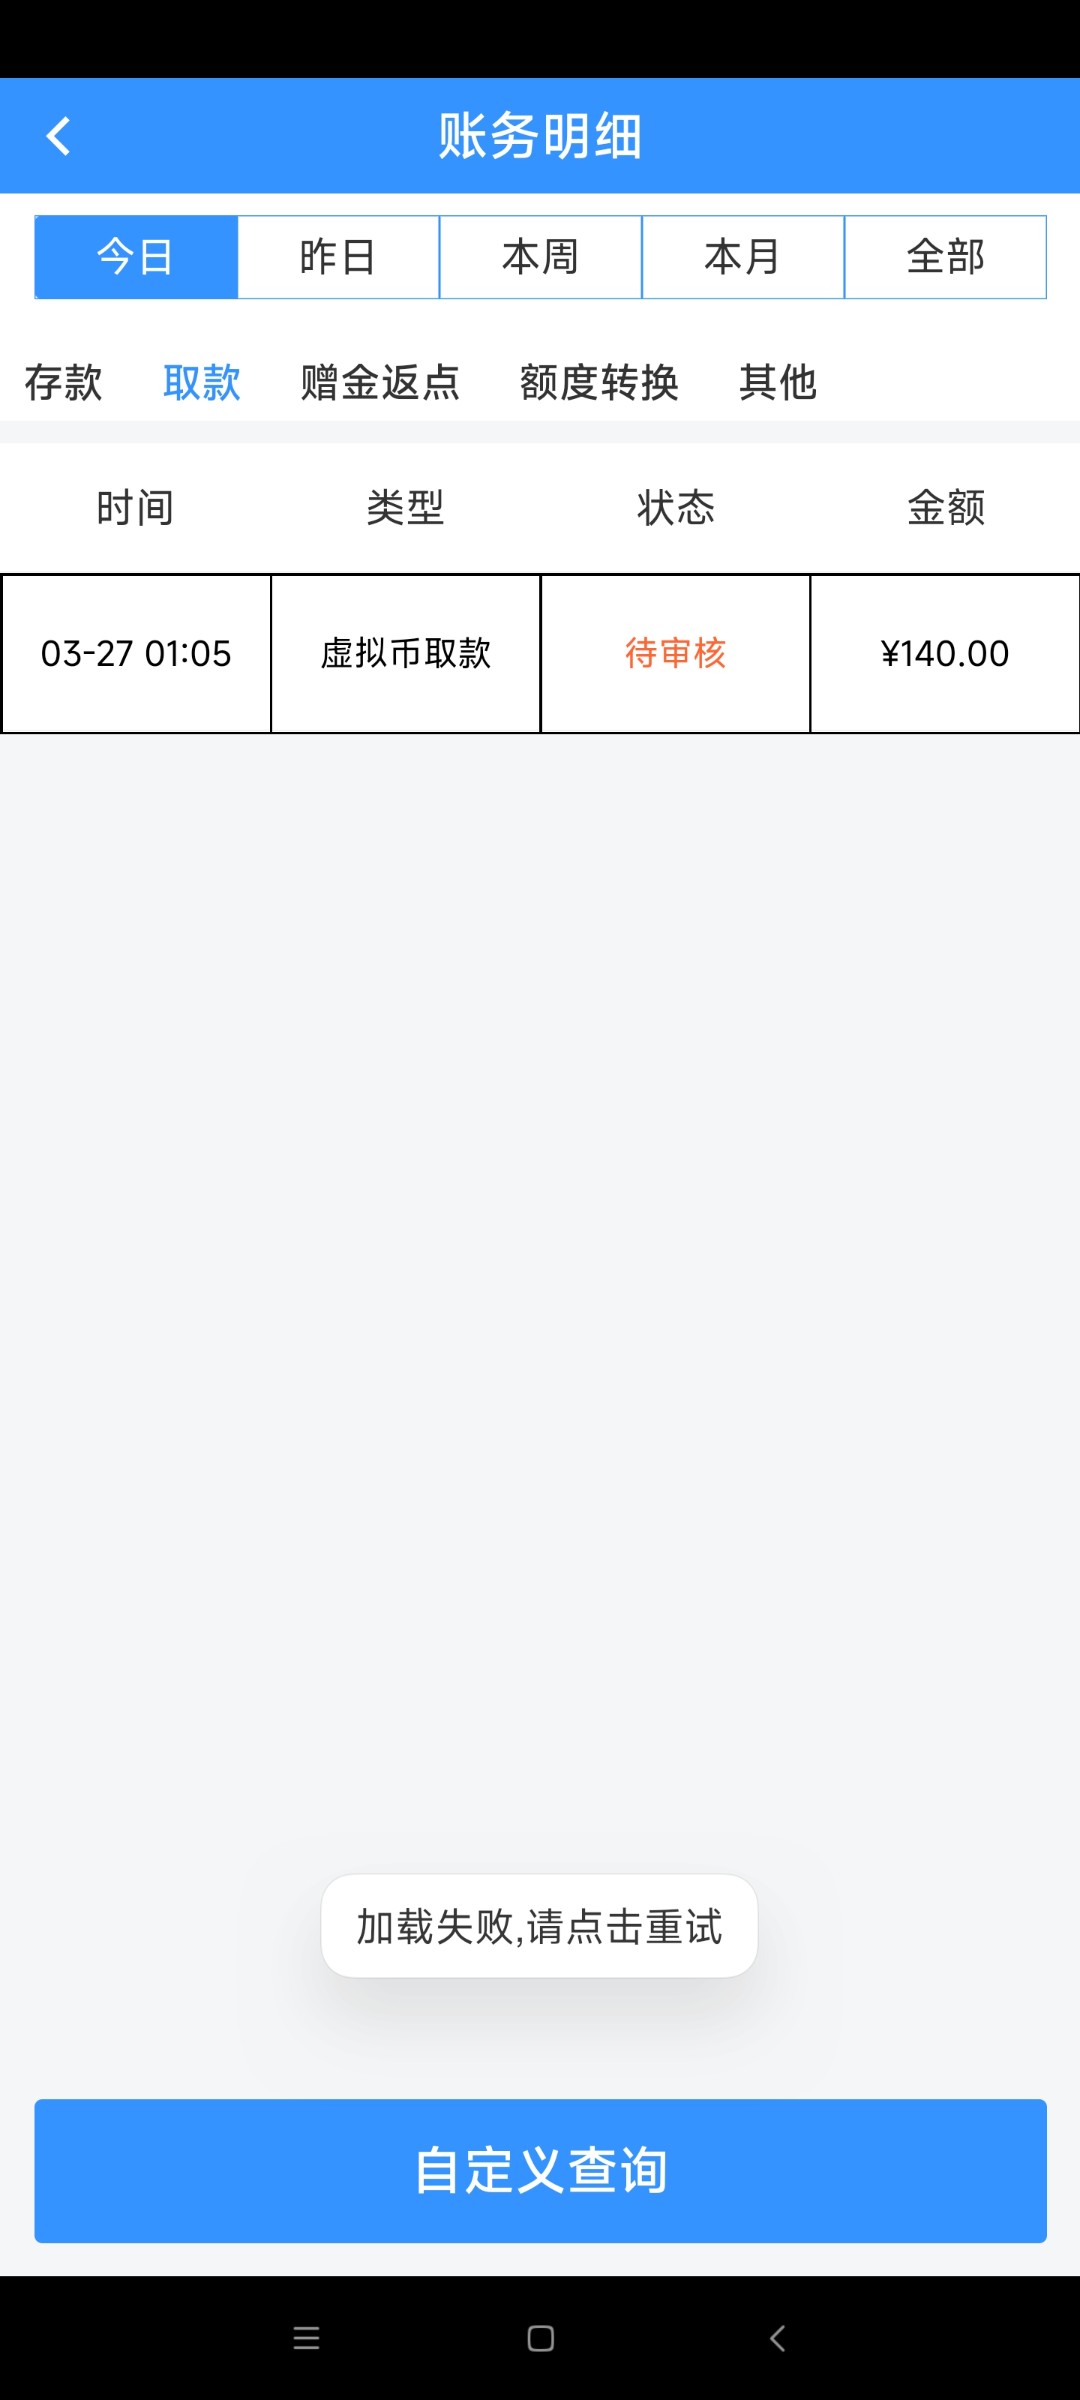Select the 取款 category

click(x=202, y=382)
